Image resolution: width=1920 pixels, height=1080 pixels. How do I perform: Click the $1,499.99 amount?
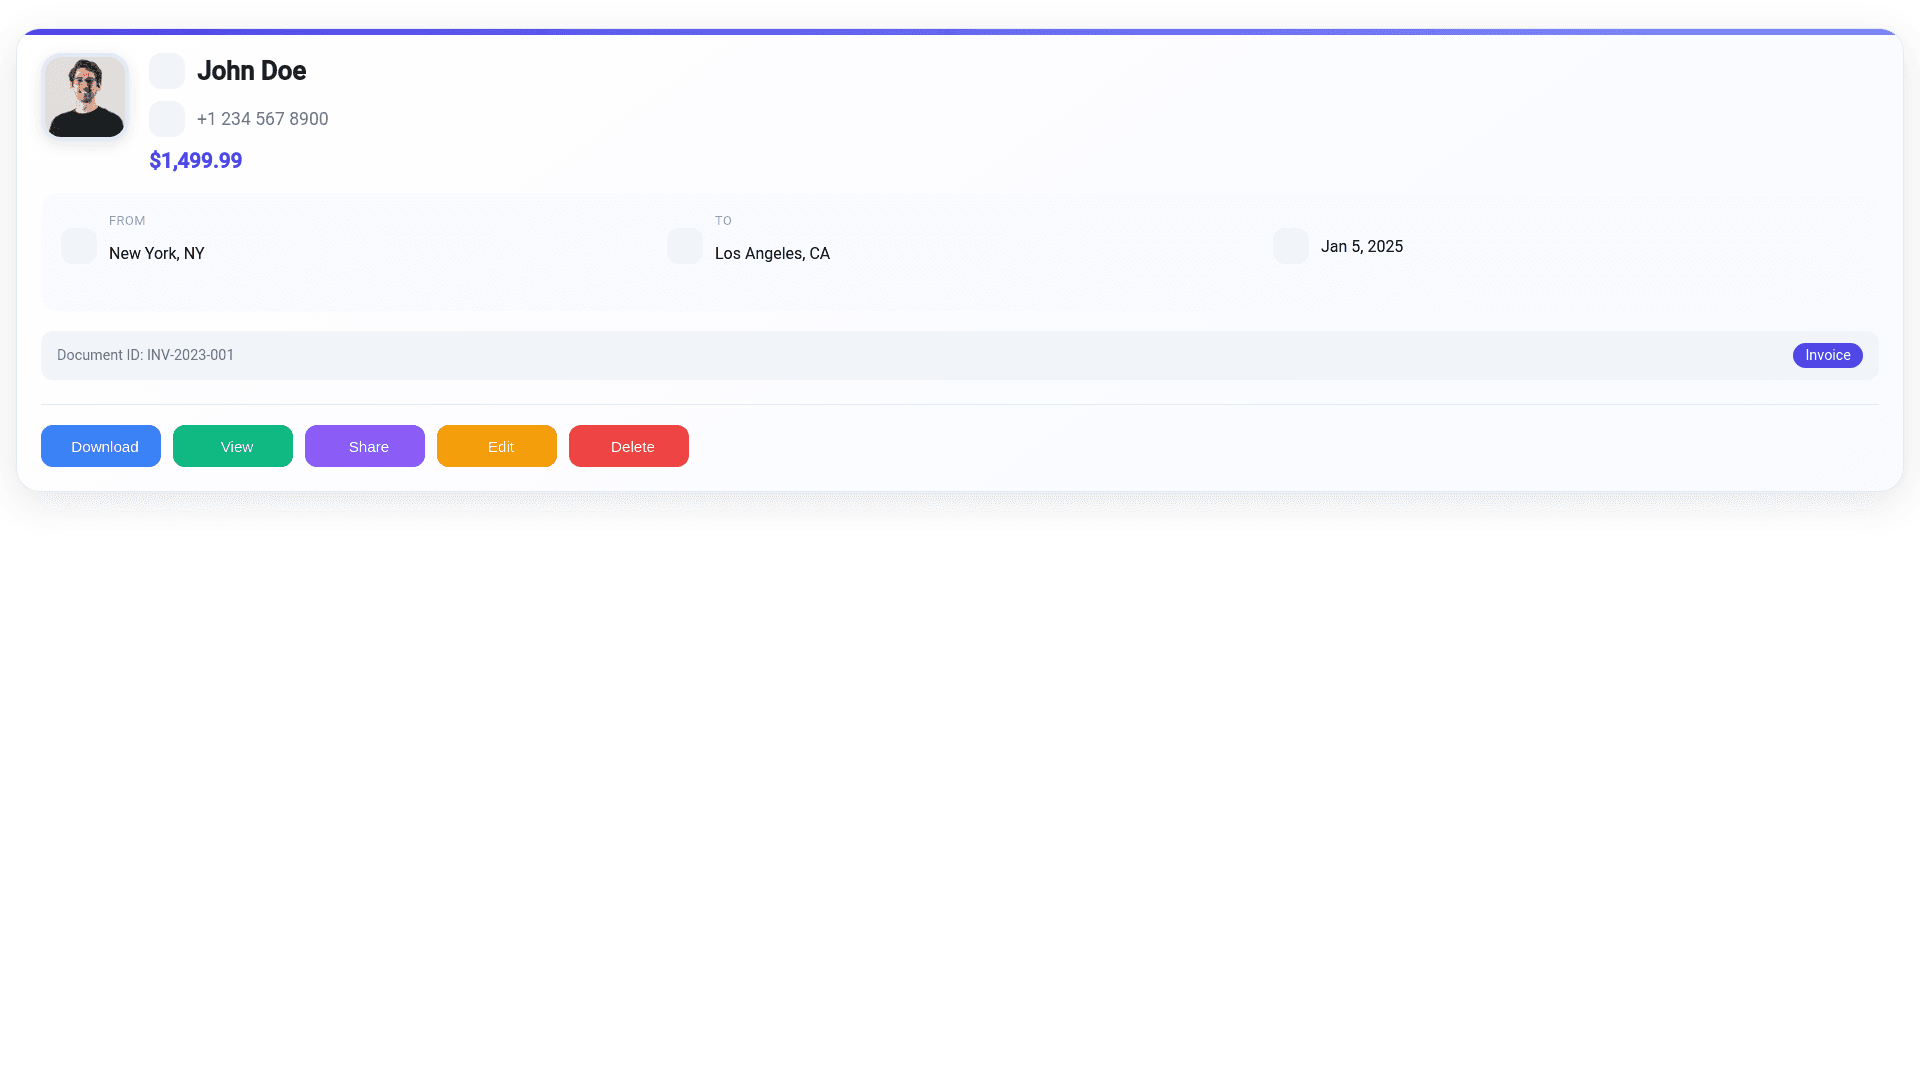[196, 160]
